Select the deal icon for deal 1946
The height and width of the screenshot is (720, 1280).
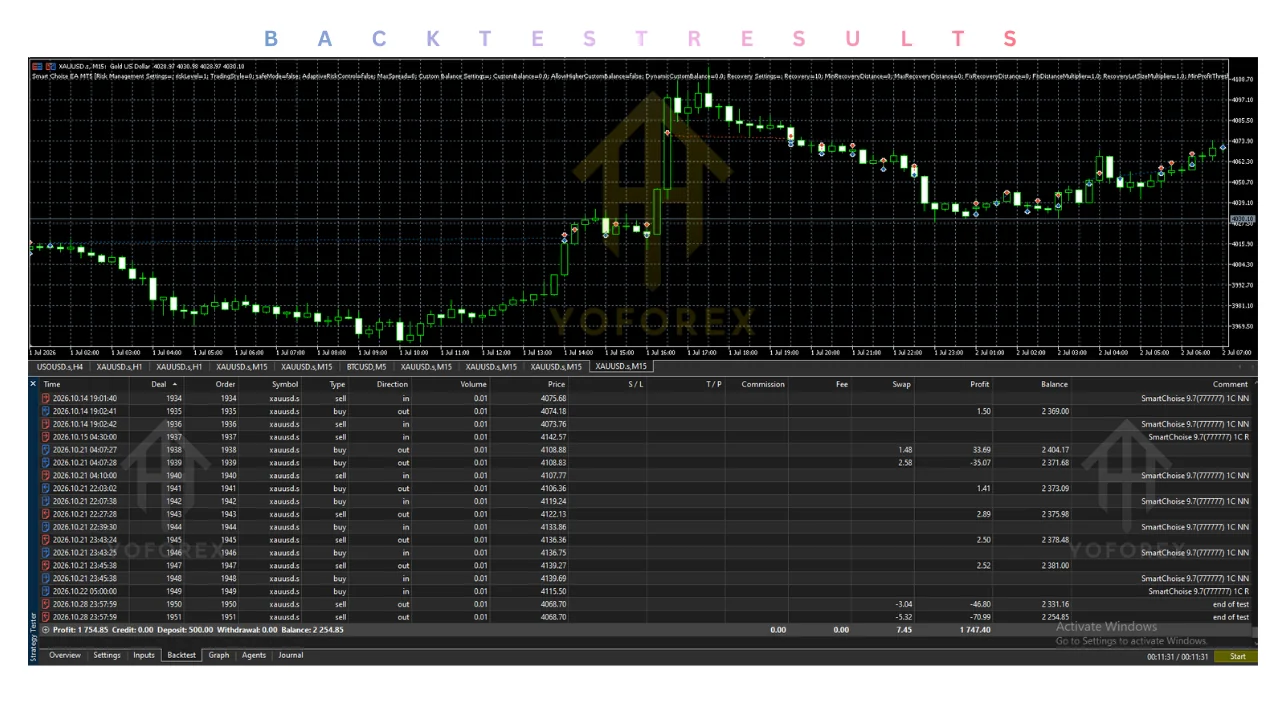(45, 553)
